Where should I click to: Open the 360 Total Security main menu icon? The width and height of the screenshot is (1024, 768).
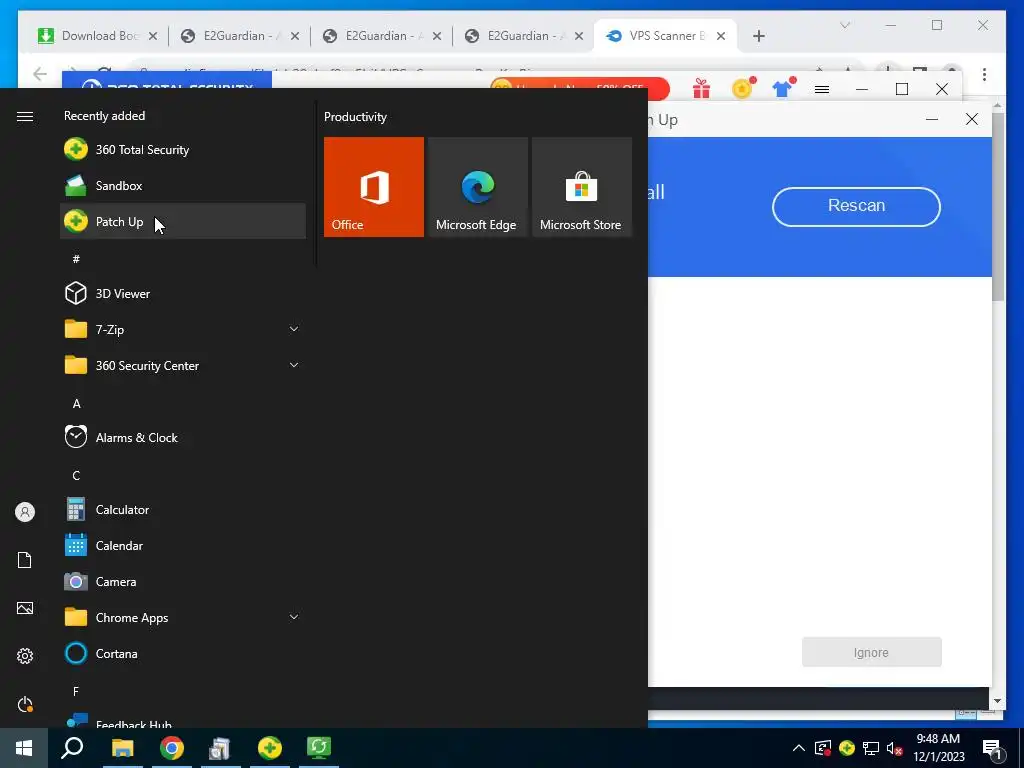tap(822, 89)
